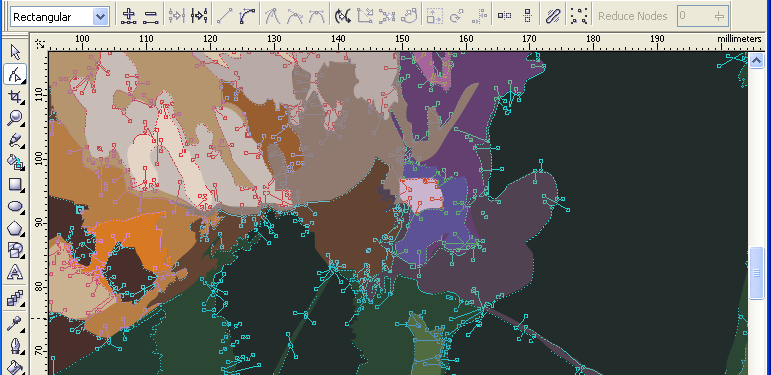This screenshot has height=375, width=771.
Task: Select the Text tool
Action: 15,272
